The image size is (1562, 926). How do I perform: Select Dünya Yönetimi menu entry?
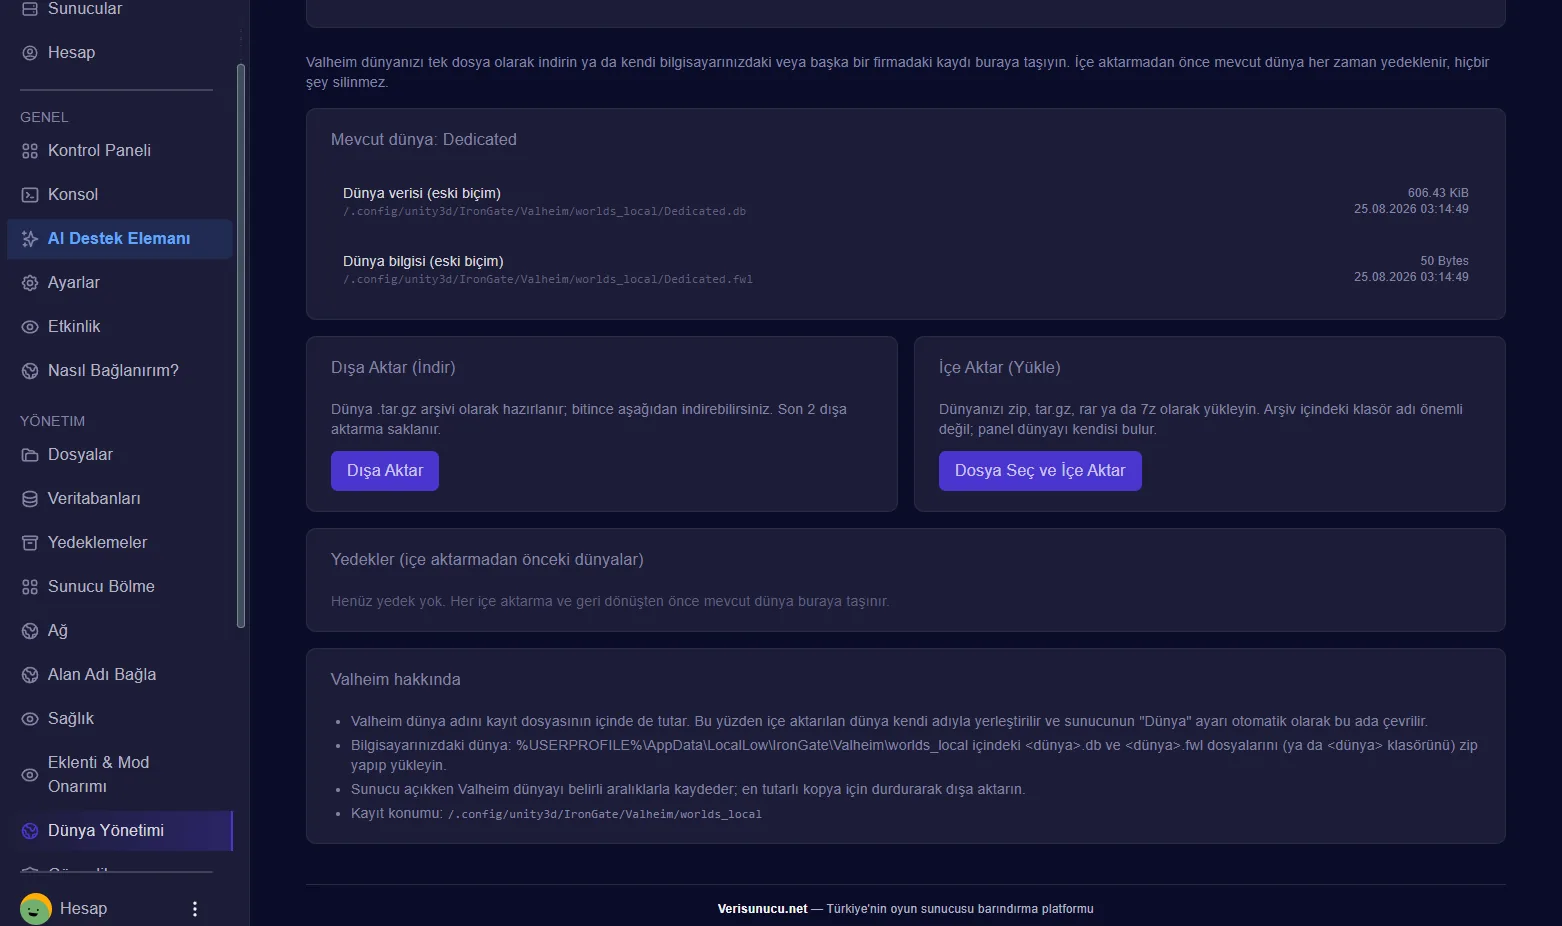click(120, 831)
